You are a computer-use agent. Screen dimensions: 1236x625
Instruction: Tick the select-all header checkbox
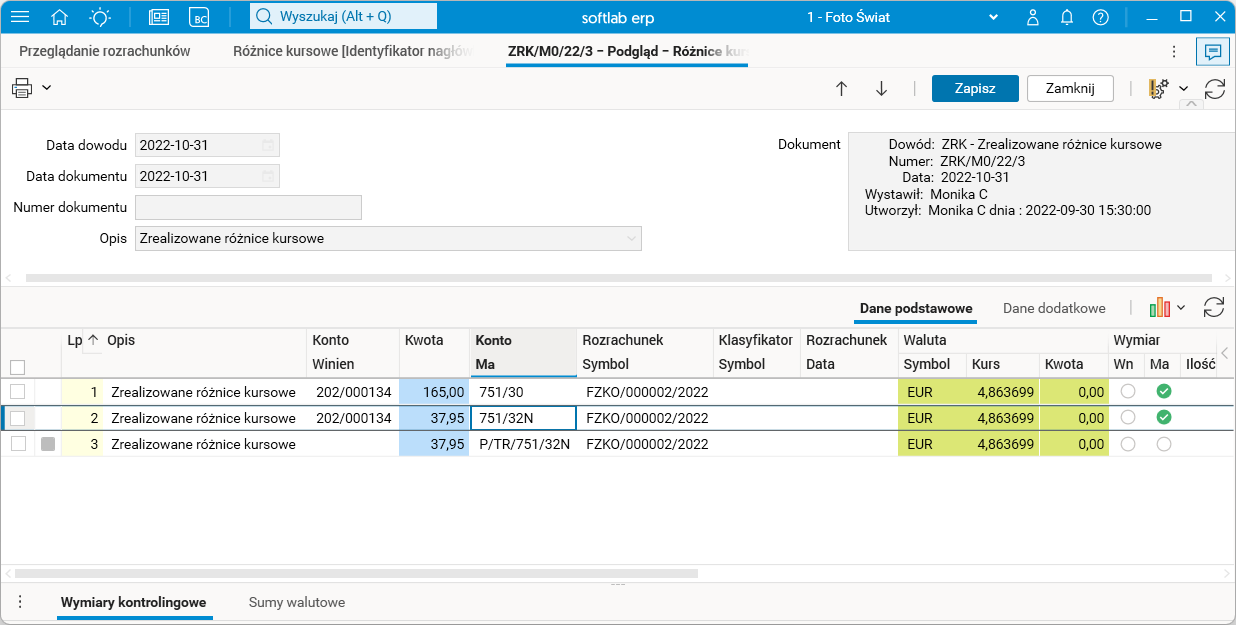[17, 366]
